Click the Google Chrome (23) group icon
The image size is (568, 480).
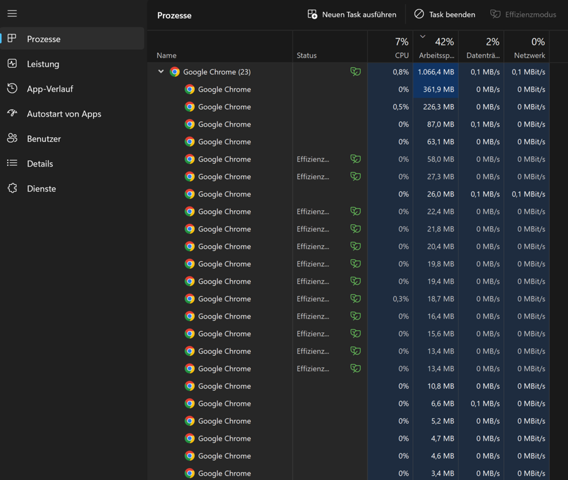coord(175,72)
